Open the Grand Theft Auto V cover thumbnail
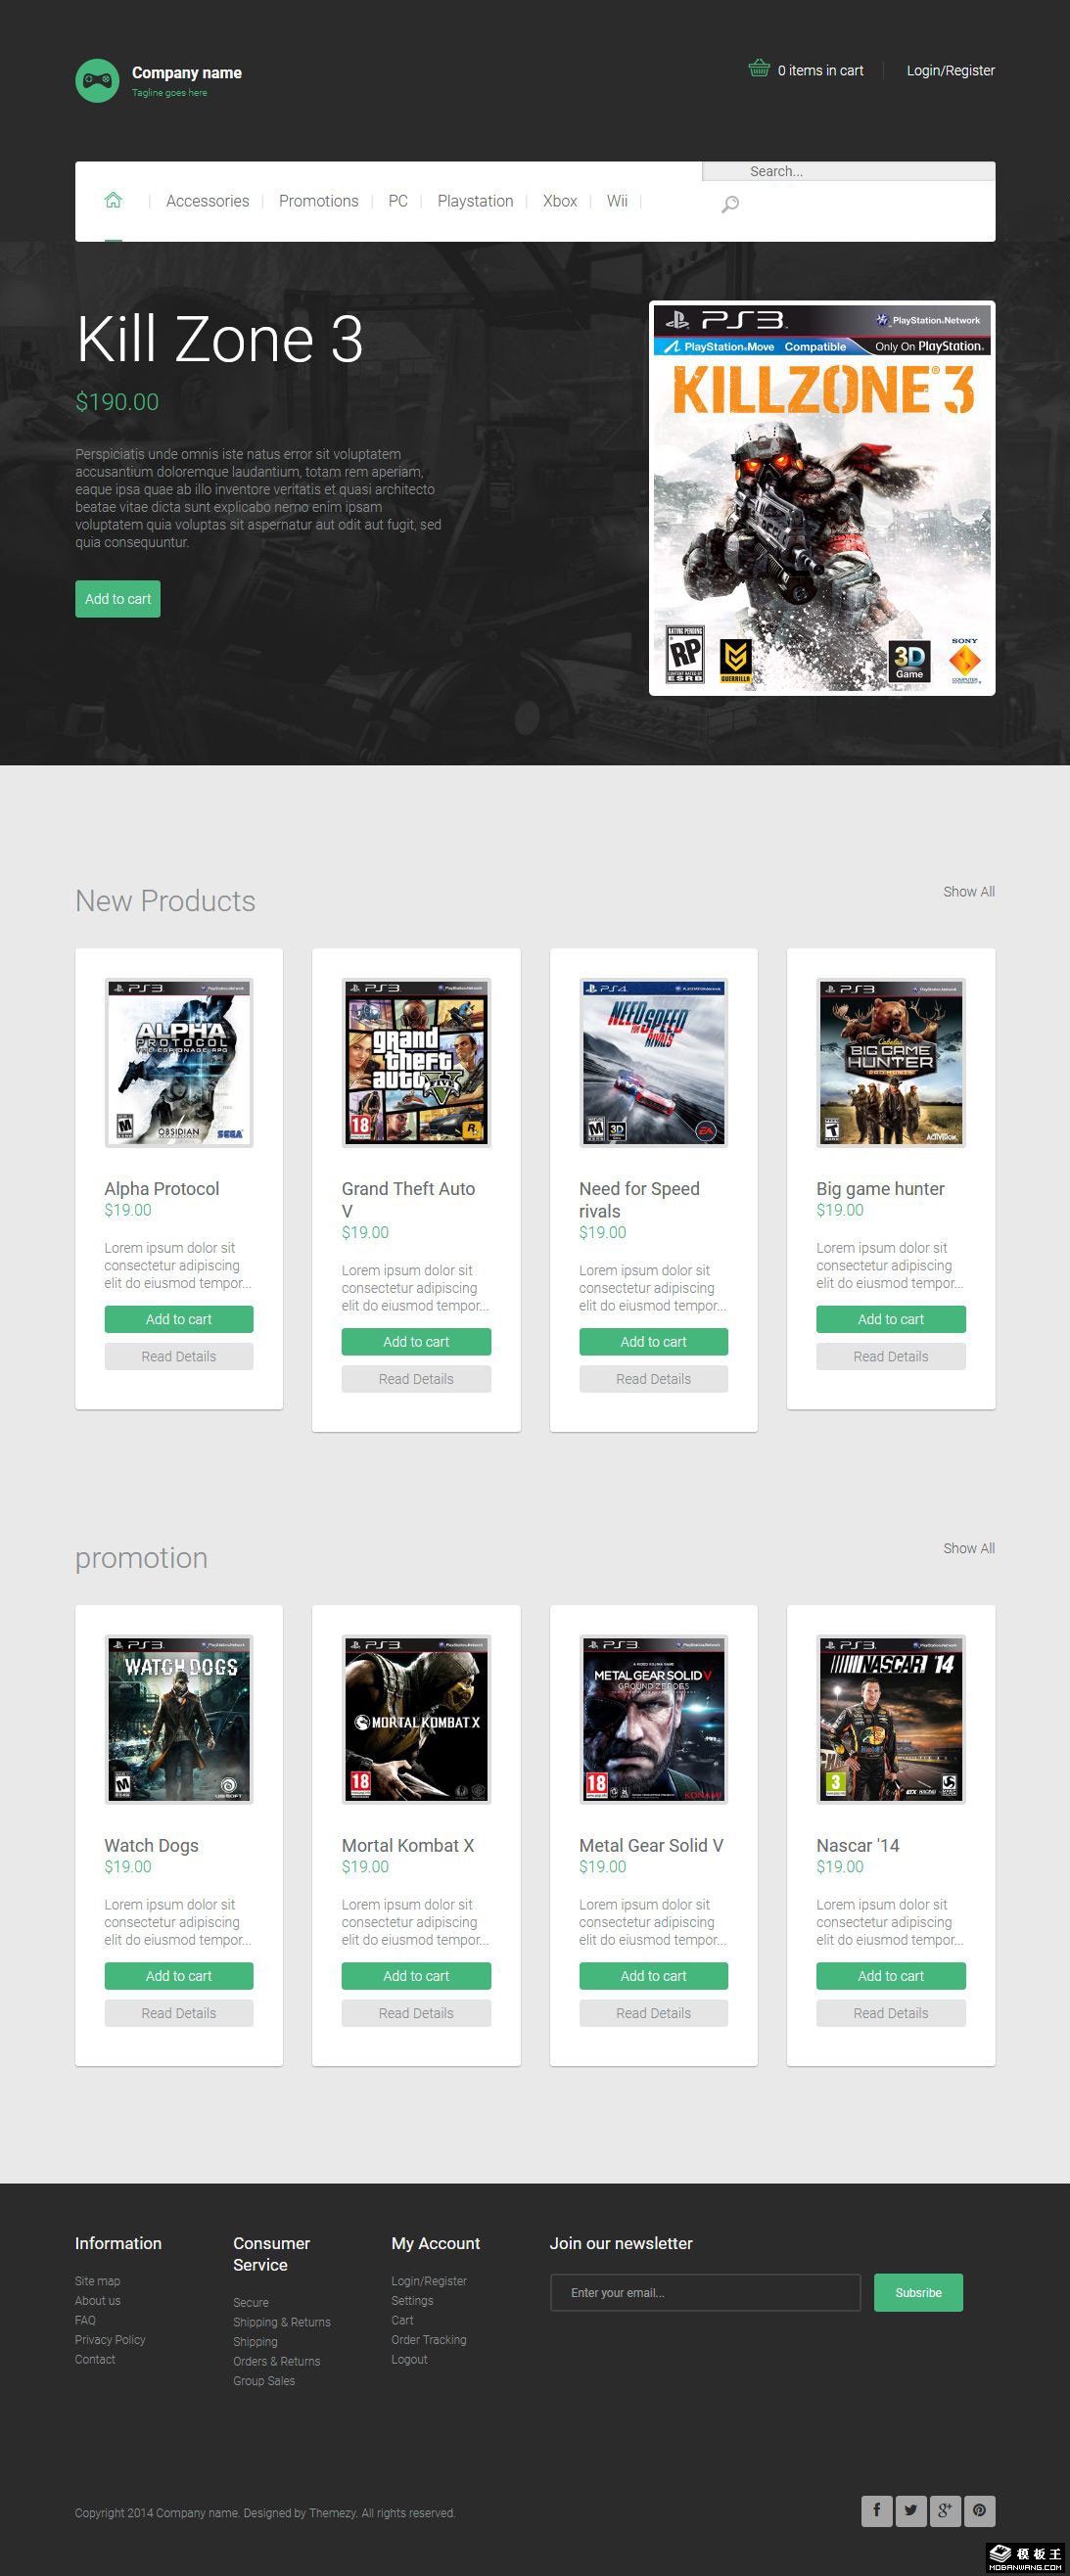 click(x=416, y=1062)
